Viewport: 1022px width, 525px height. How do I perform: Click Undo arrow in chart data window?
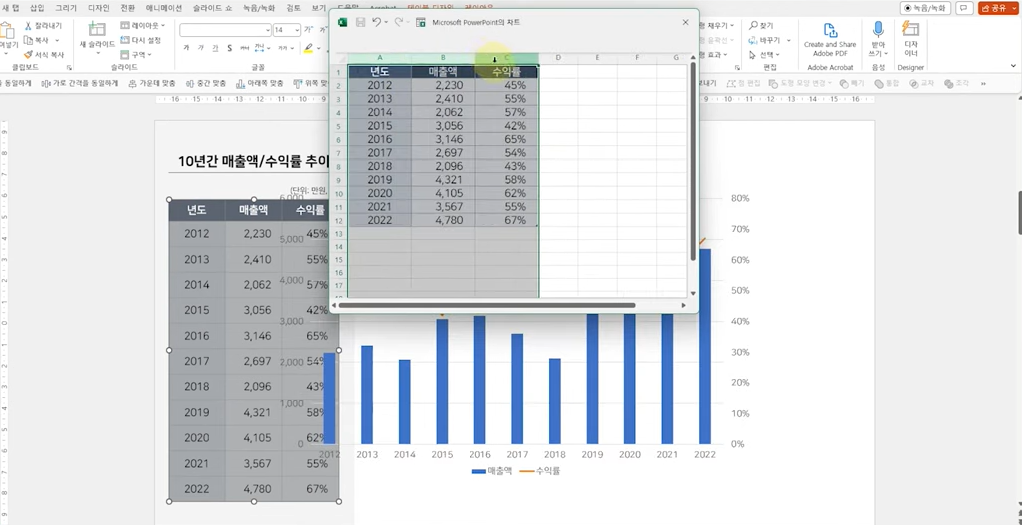(x=377, y=22)
